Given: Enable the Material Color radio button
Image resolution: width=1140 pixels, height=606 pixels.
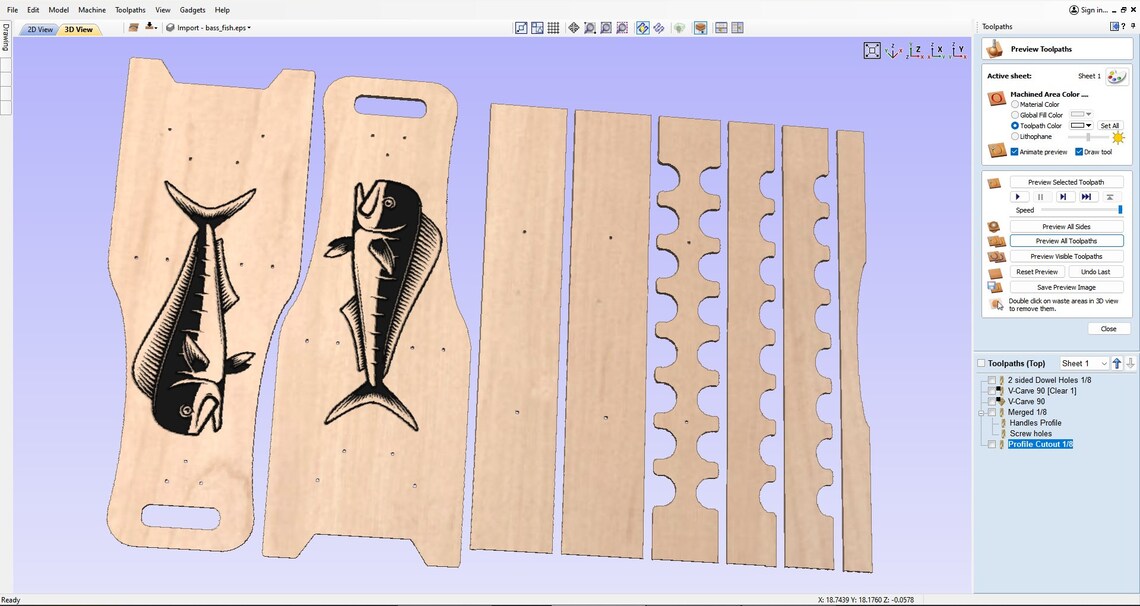Looking at the screenshot, I should pos(1015,104).
